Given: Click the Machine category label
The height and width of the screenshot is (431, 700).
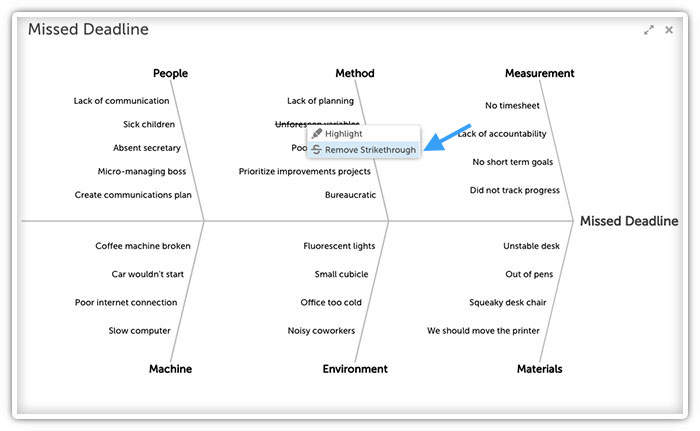Looking at the screenshot, I should coord(171,369).
